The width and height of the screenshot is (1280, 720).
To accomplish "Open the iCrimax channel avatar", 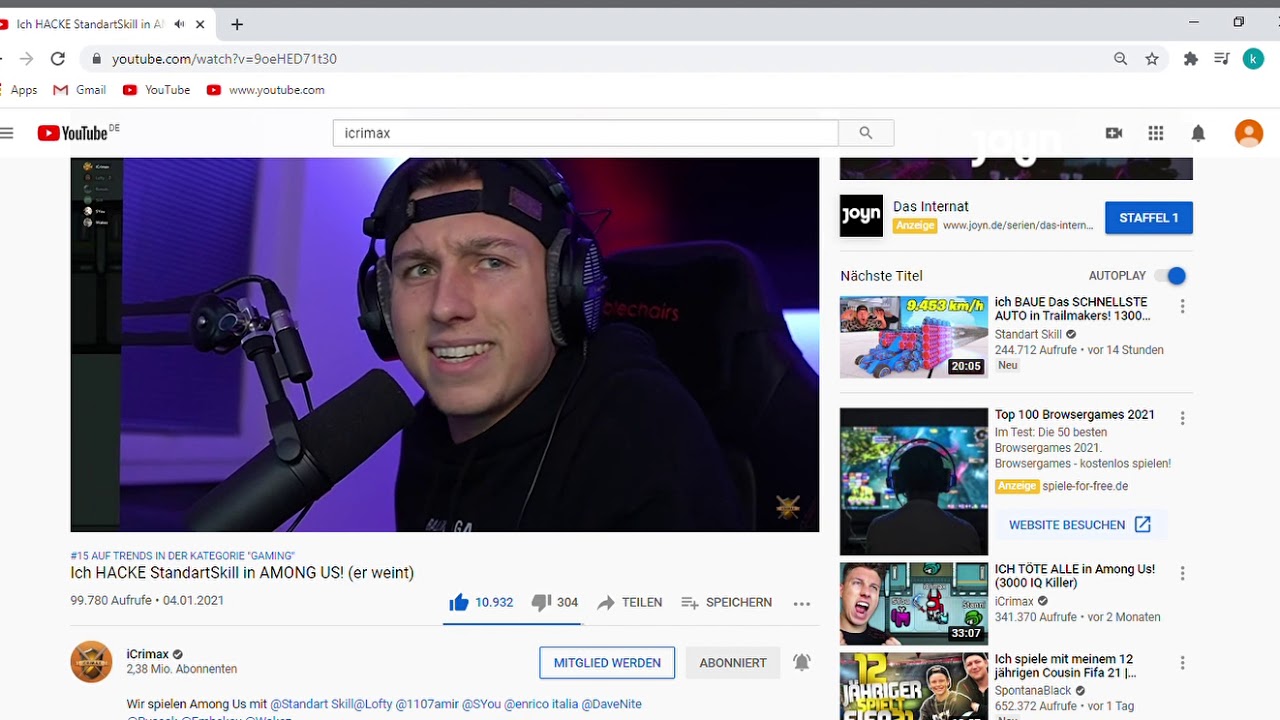I will pos(91,662).
